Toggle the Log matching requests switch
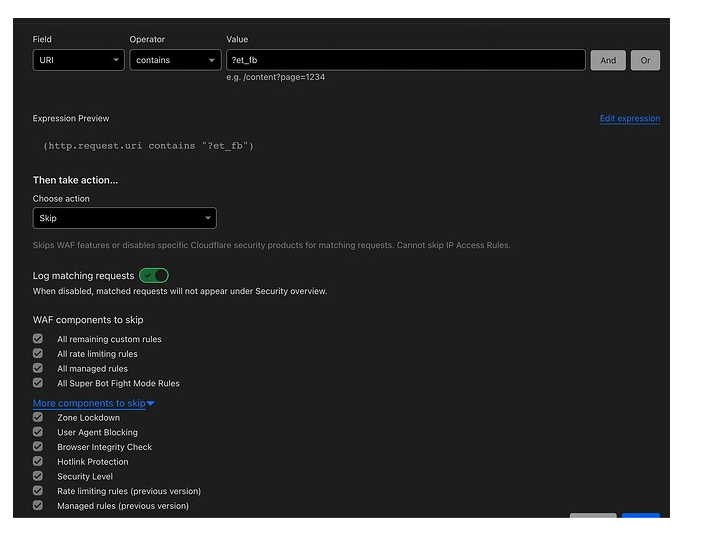Screen dimensions: 714x537 [154, 276]
